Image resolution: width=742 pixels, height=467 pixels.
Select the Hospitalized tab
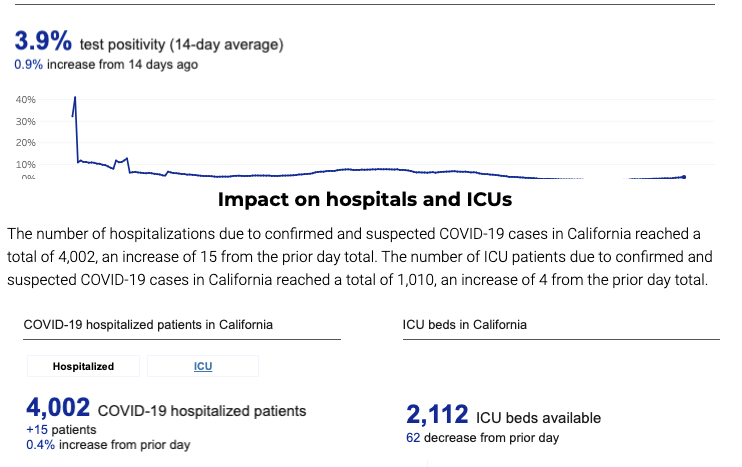point(83,367)
